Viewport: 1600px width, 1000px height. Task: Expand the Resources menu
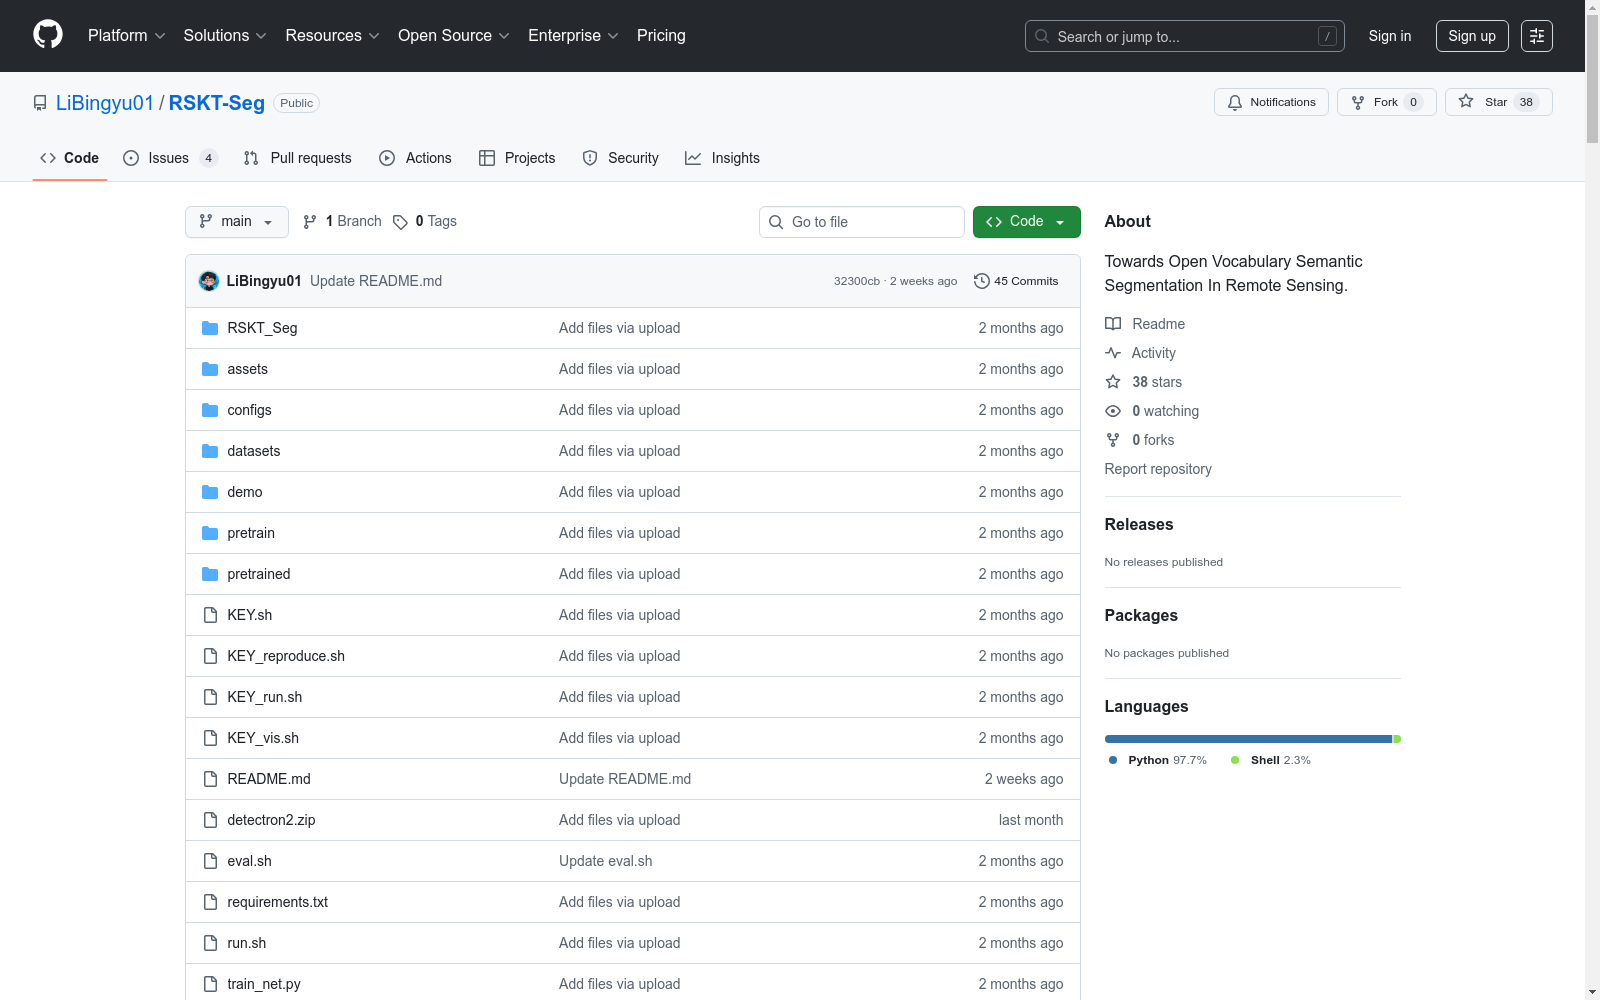332,35
